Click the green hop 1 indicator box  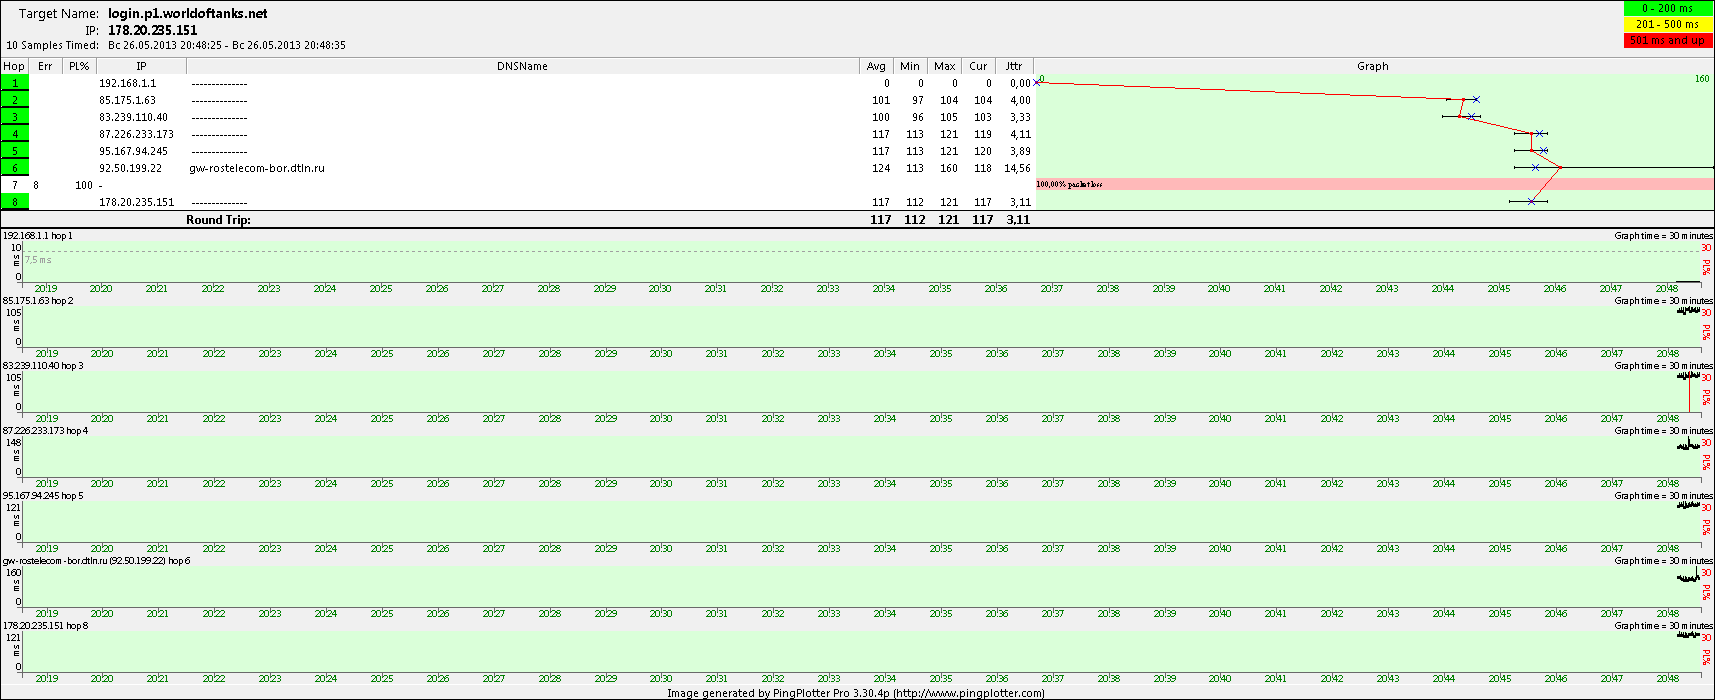pyautogui.click(x=15, y=83)
